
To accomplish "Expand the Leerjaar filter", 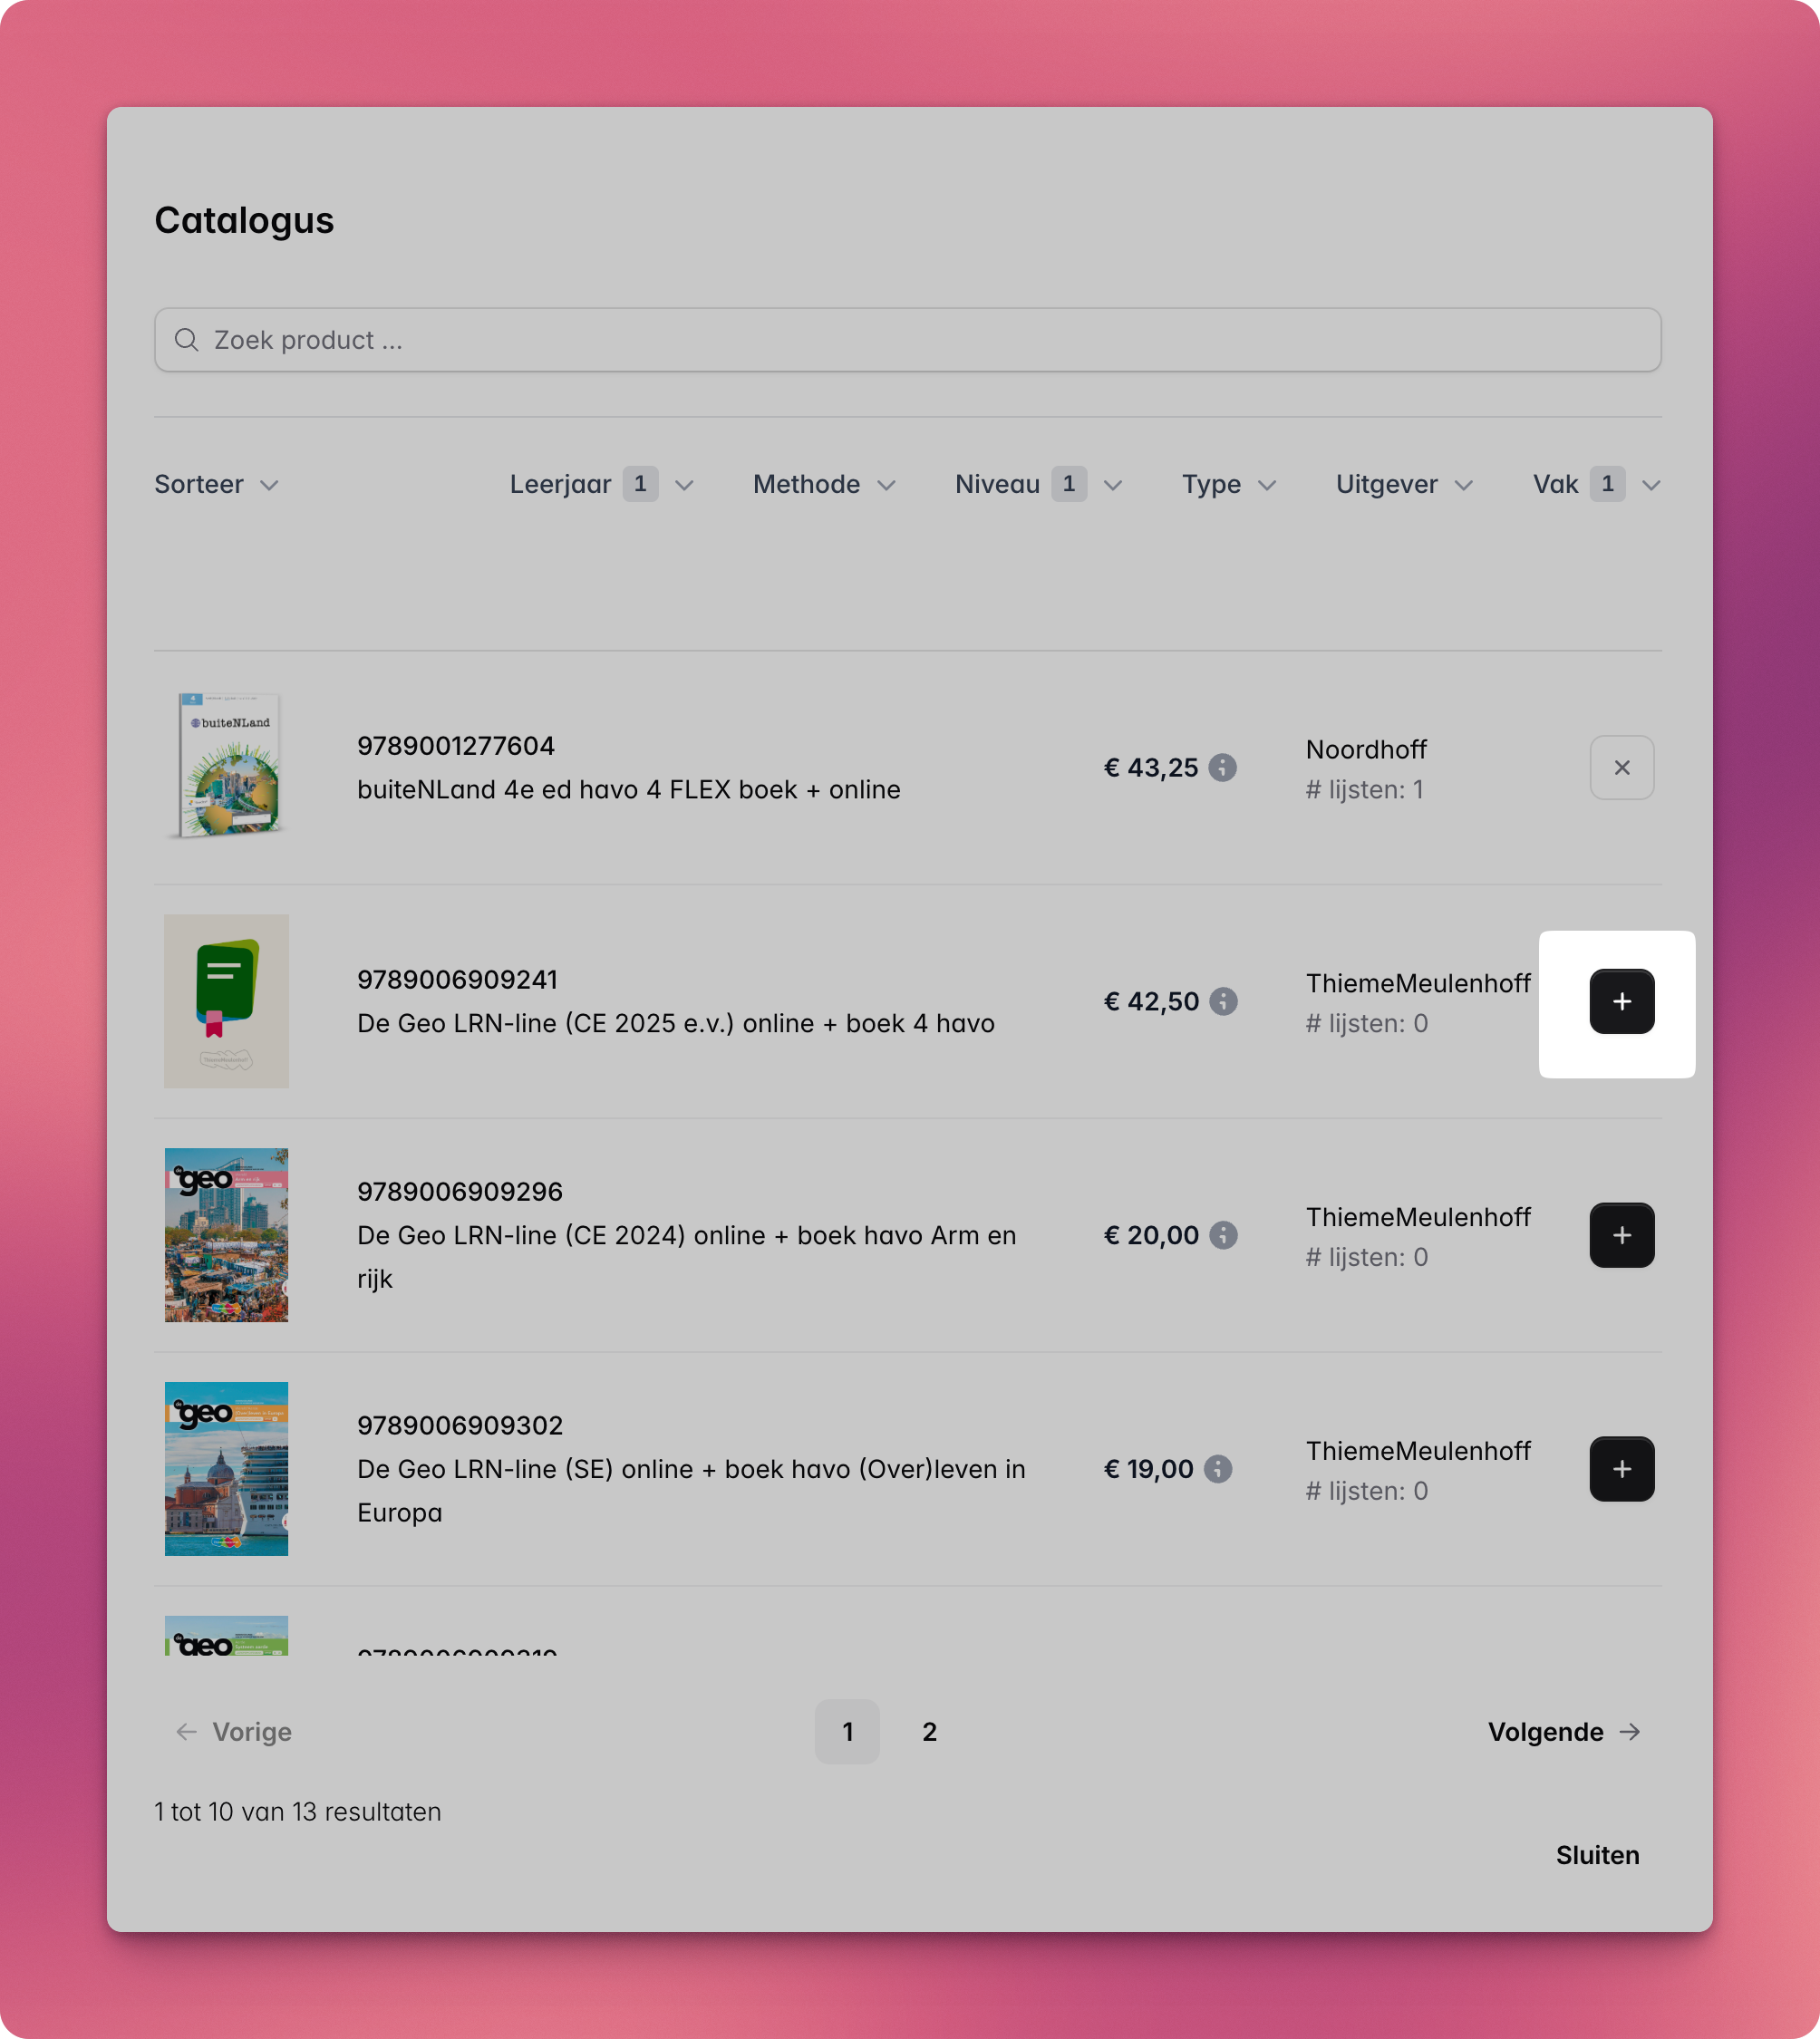I will (x=601, y=484).
